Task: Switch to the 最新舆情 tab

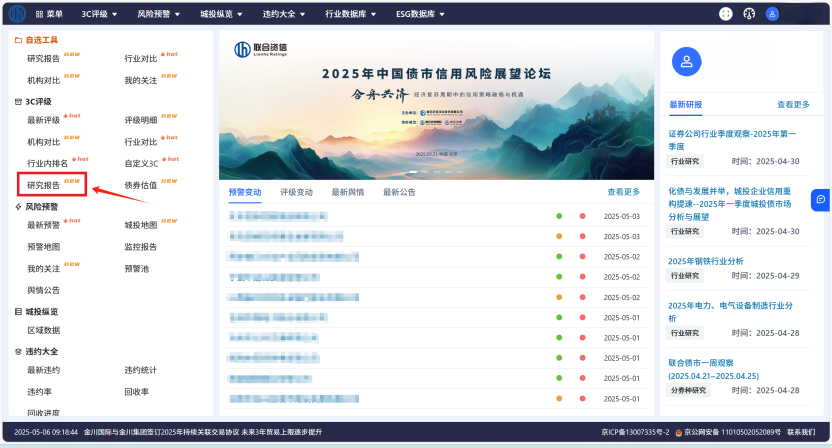Action: [348, 192]
